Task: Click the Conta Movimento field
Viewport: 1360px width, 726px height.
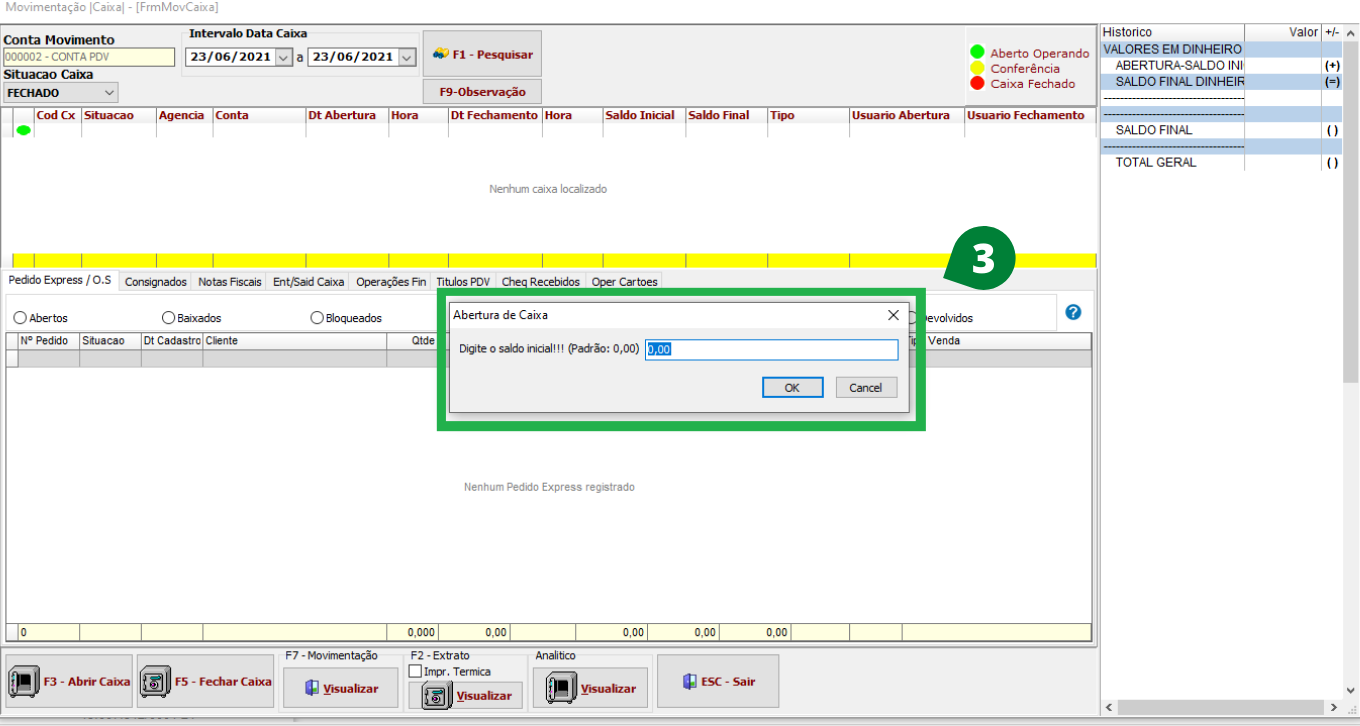Action: coord(89,57)
